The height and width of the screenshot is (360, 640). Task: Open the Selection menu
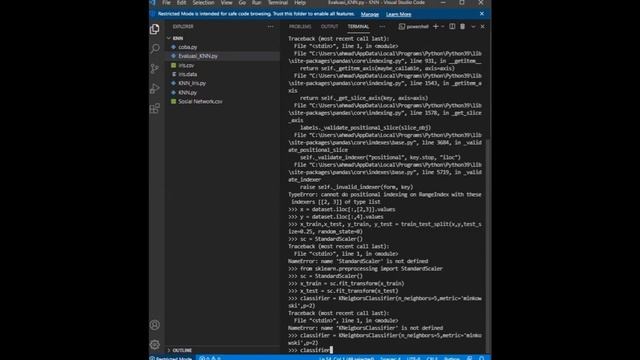[203, 2]
